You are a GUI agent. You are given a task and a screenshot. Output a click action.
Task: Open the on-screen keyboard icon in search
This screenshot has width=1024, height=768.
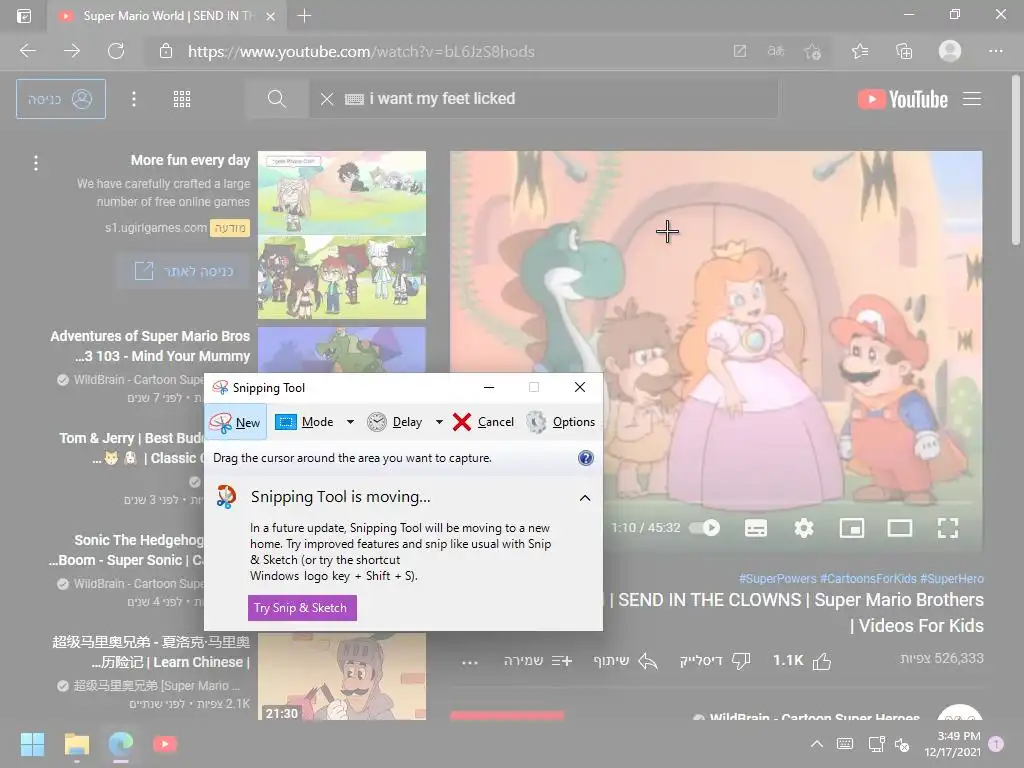pyautogui.click(x=354, y=99)
